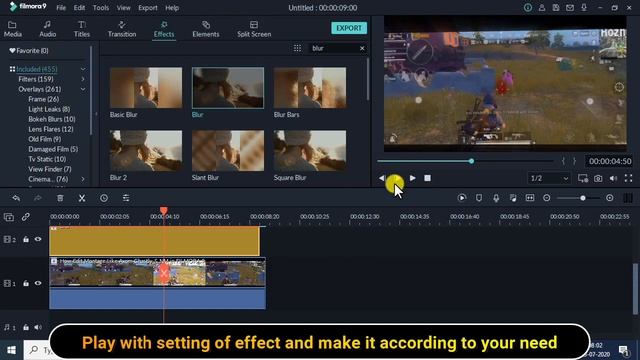Expand the Cinema category arrow
The image size is (640, 360).
coord(83,179)
